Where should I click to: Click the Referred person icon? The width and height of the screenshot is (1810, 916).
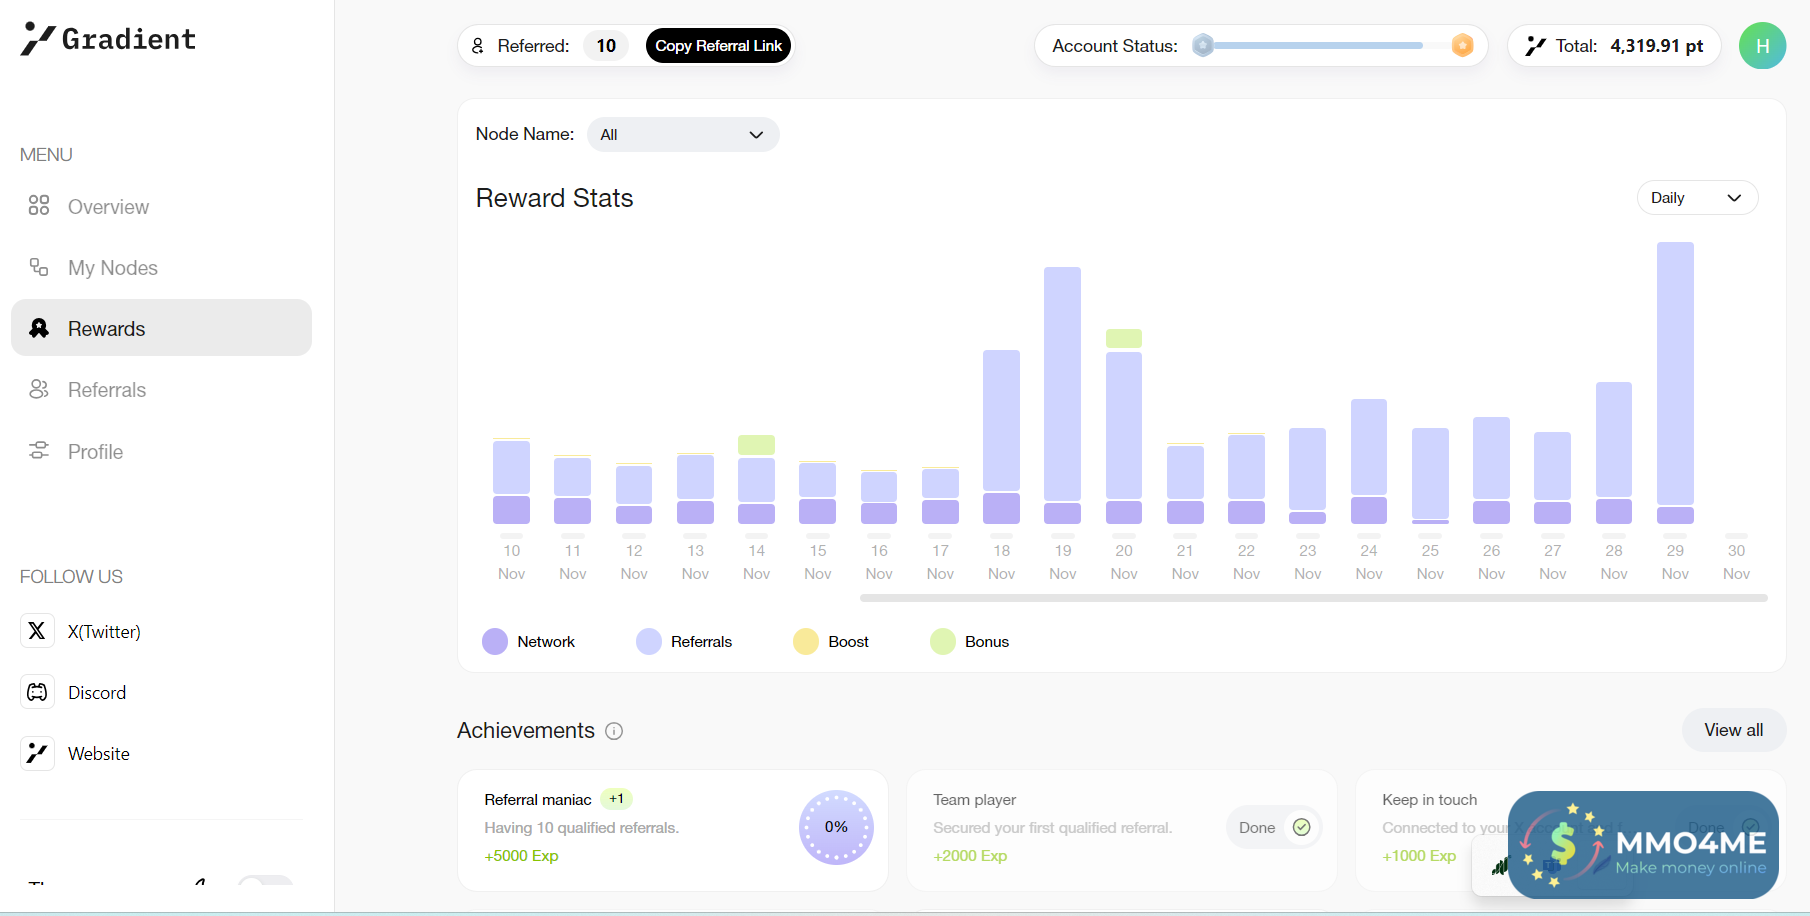pyautogui.click(x=478, y=45)
